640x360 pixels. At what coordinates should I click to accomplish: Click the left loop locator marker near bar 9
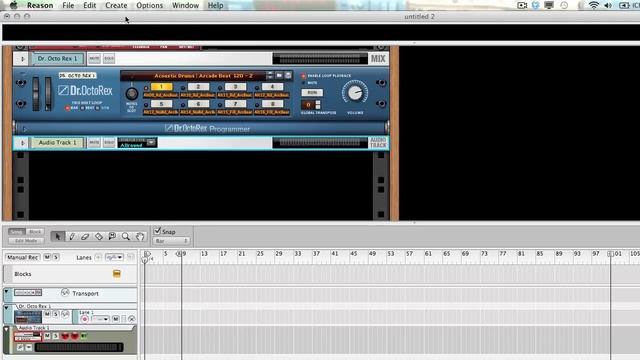[x=179, y=253]
